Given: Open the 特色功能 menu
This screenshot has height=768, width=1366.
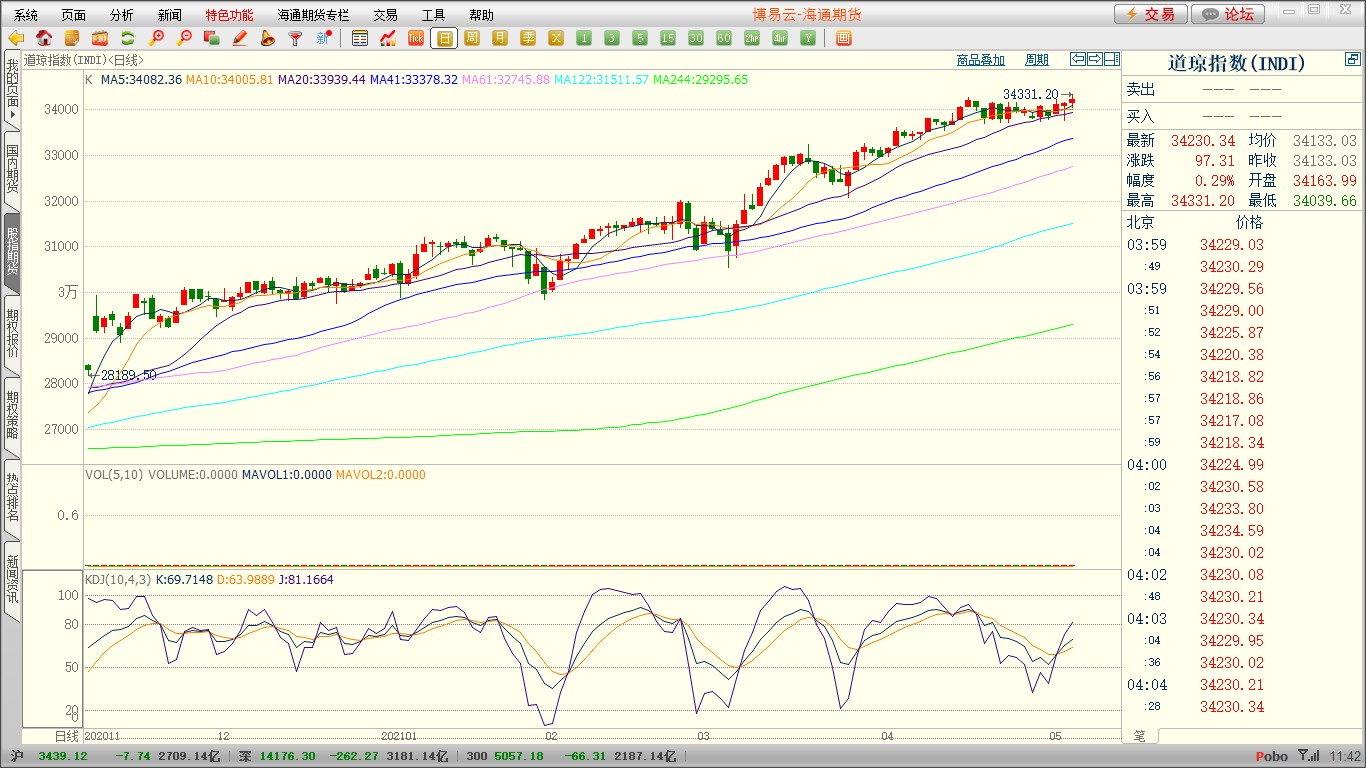Looking at the screenshot, I should (x=229, y=15).
